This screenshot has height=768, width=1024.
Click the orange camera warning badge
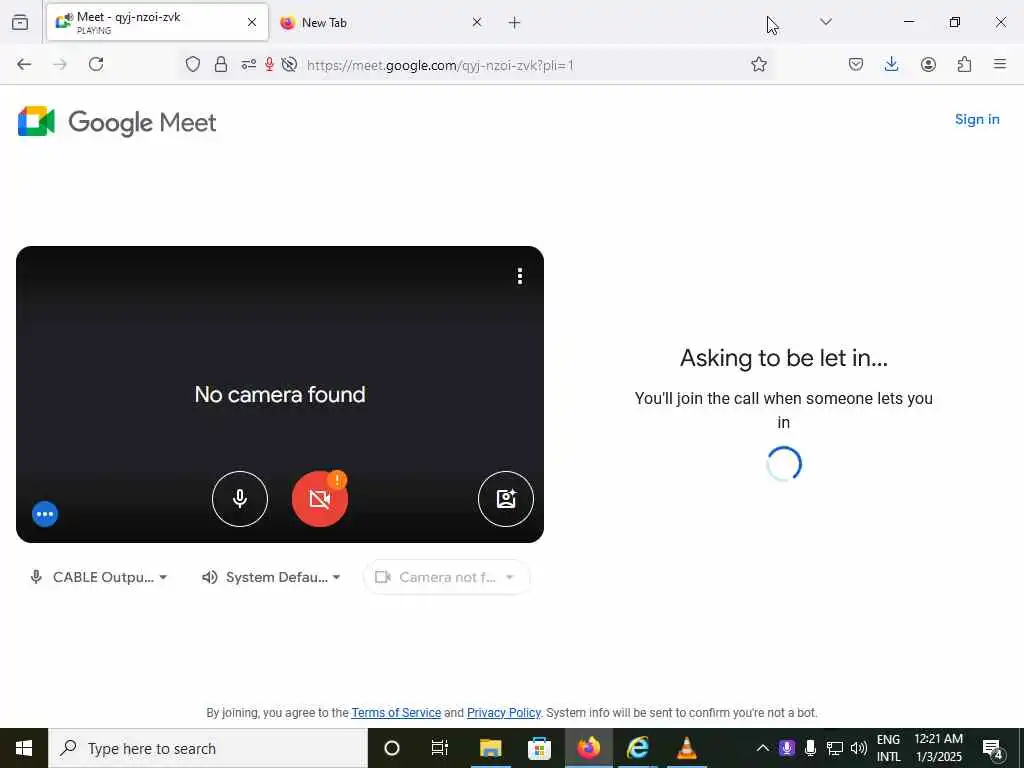coord(337,481)
